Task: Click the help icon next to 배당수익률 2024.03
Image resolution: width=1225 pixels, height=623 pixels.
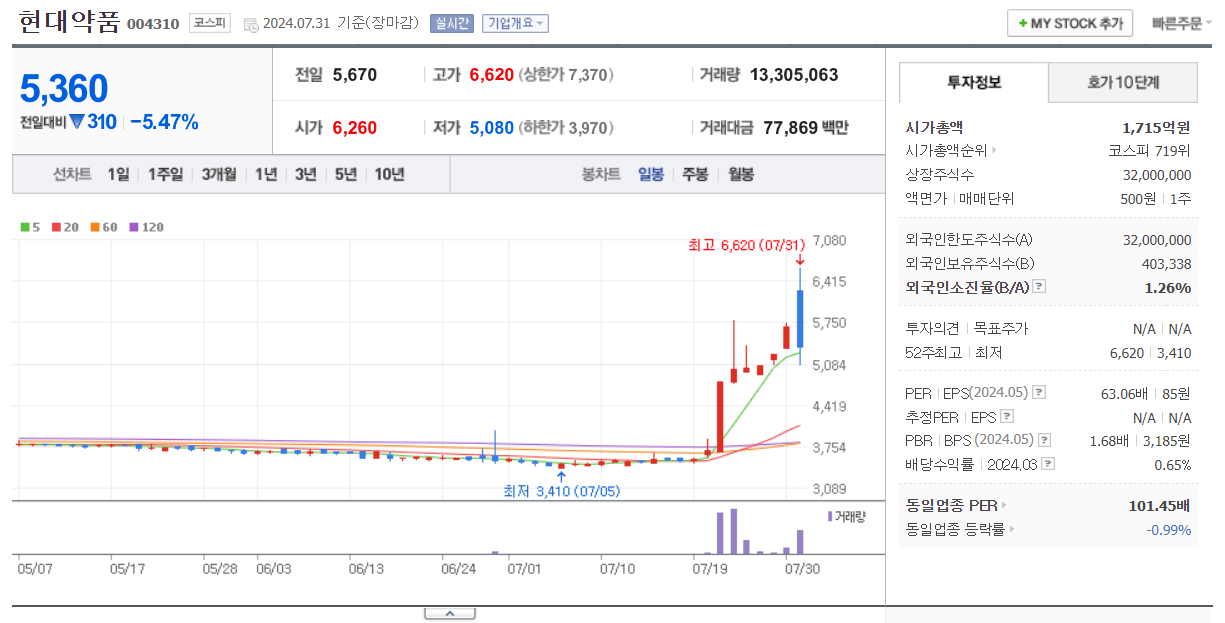Action: tap(1050, 464)
